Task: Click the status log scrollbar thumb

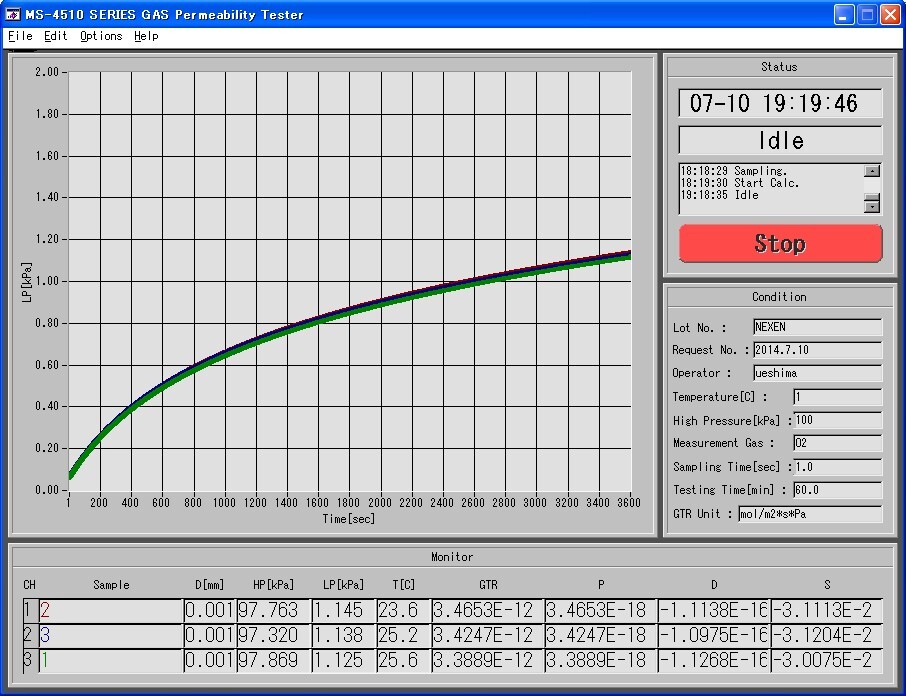Action: click(872, 196)
